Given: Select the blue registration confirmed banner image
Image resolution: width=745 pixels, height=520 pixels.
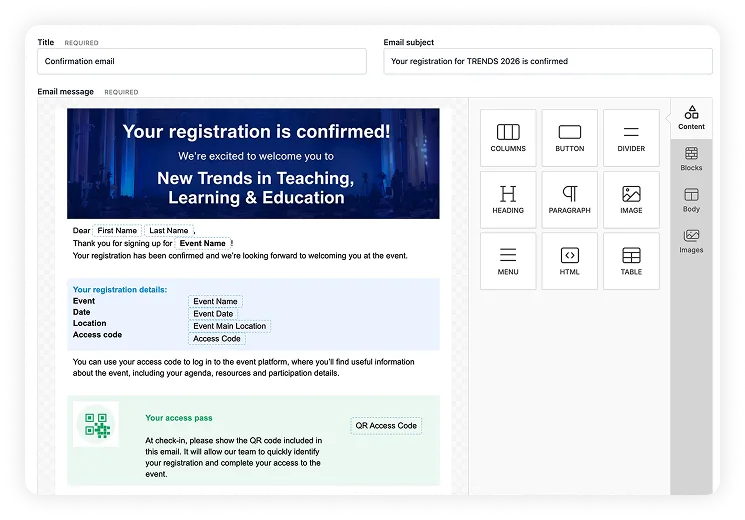Looking at the screenshot, I should [253, 164].
